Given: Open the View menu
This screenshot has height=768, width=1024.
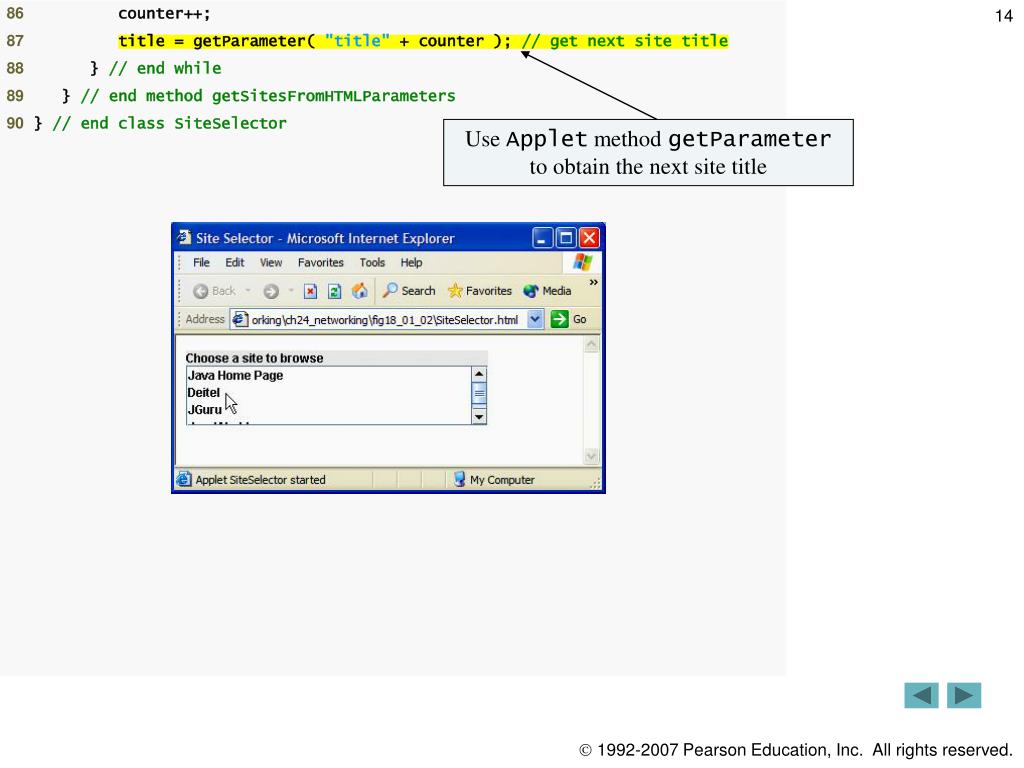Looking at the screenshot, I should pos(271,263).
